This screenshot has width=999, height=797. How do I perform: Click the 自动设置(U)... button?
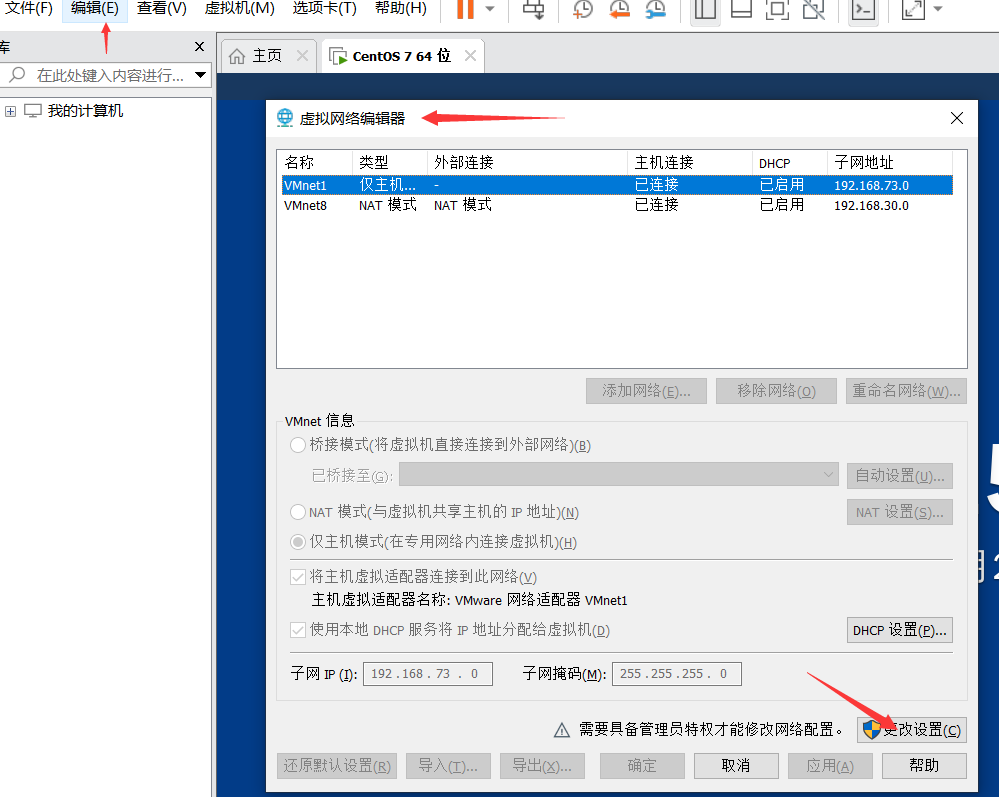[x=900, y=476]
